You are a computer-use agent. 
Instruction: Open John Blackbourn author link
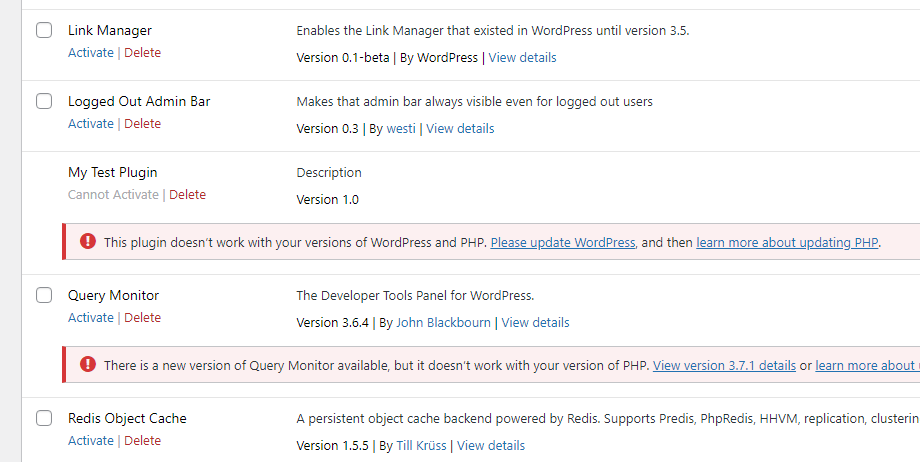[x=443, y=322]
